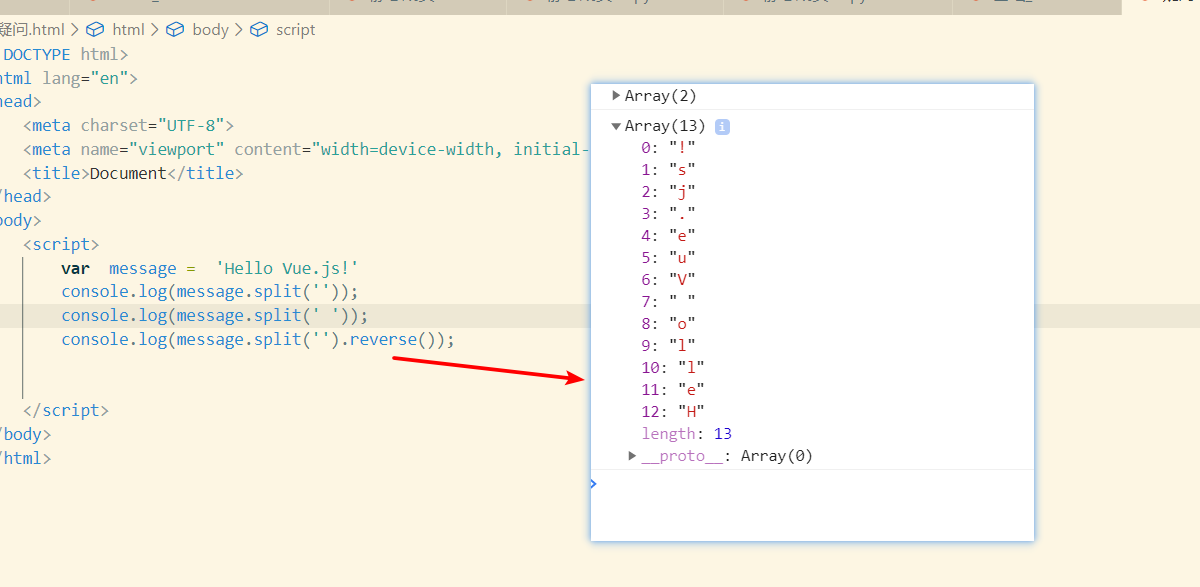Expand the __proto__: Array(0) entry
The width and height of the screenshot is (1200, 587).
[x=633, y=456]
